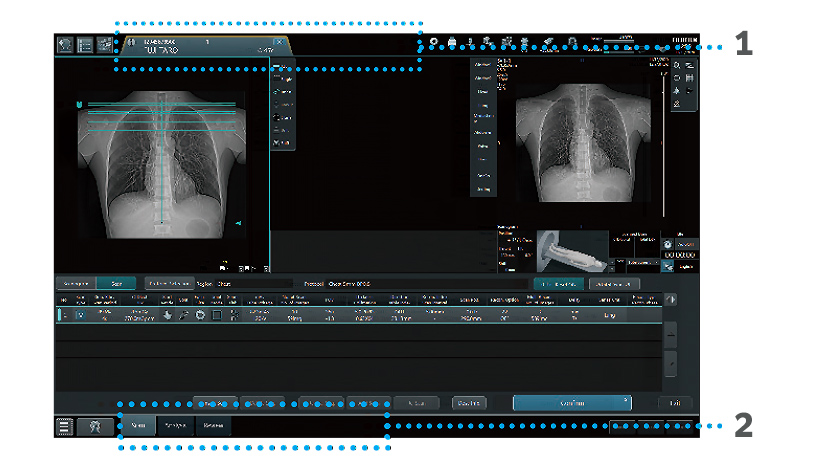Open the hamburger menu in bottom bar
Viewport: 816px width, 476px height.
coord(64,427)
